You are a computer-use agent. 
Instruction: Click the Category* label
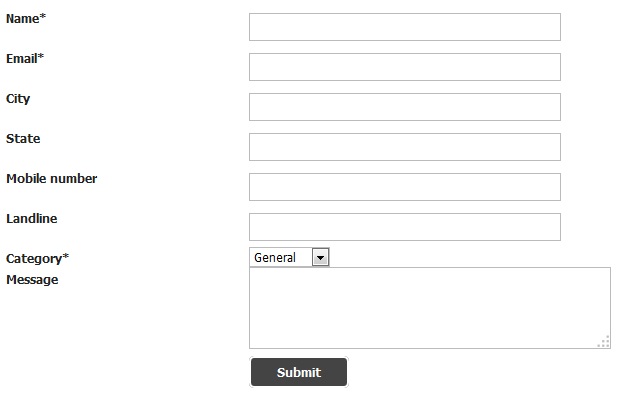38,259
